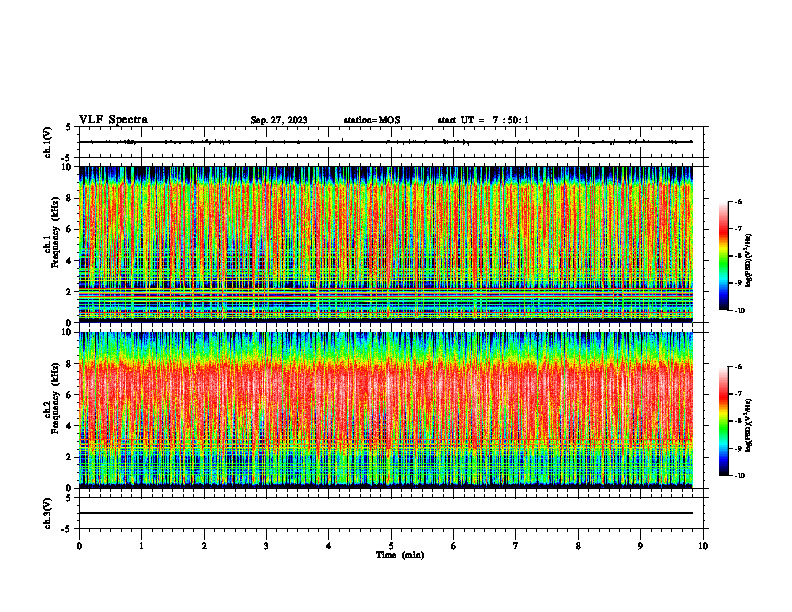
Task: Click the '-10' label on ch.1 color scale
Action: click(x=739, y=311)
